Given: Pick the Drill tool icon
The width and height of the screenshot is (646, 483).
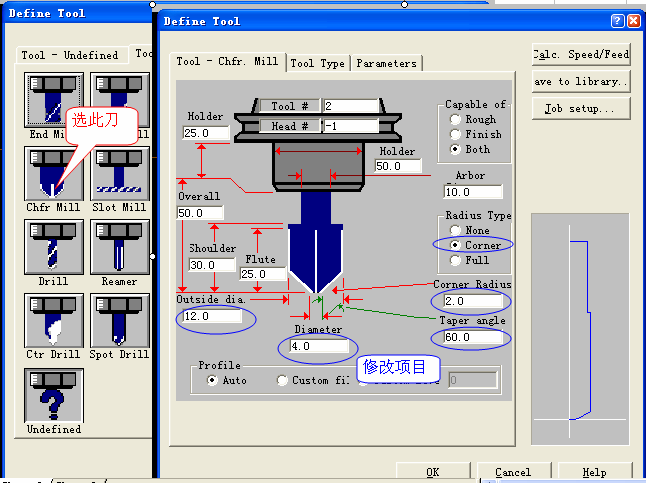Looking at the screenshot, I should click(x=54, y=247).
